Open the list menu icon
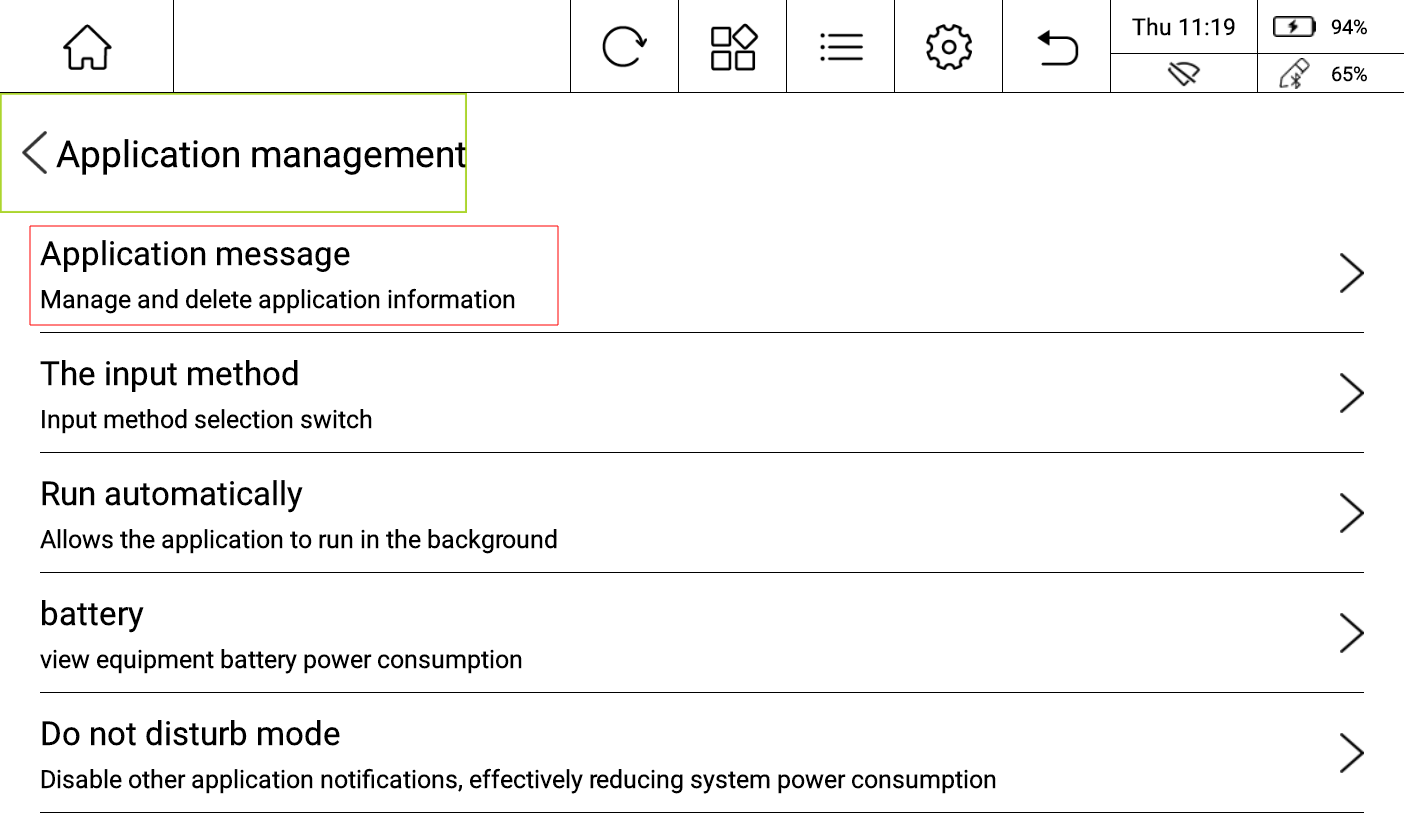Viewport: 1404px width, 823px height. tap(840, 47)
